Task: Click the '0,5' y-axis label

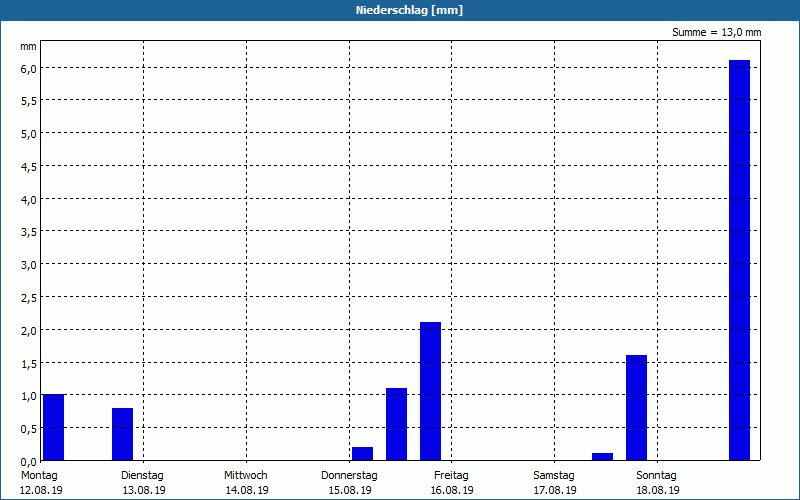Action: coord(29,429)
